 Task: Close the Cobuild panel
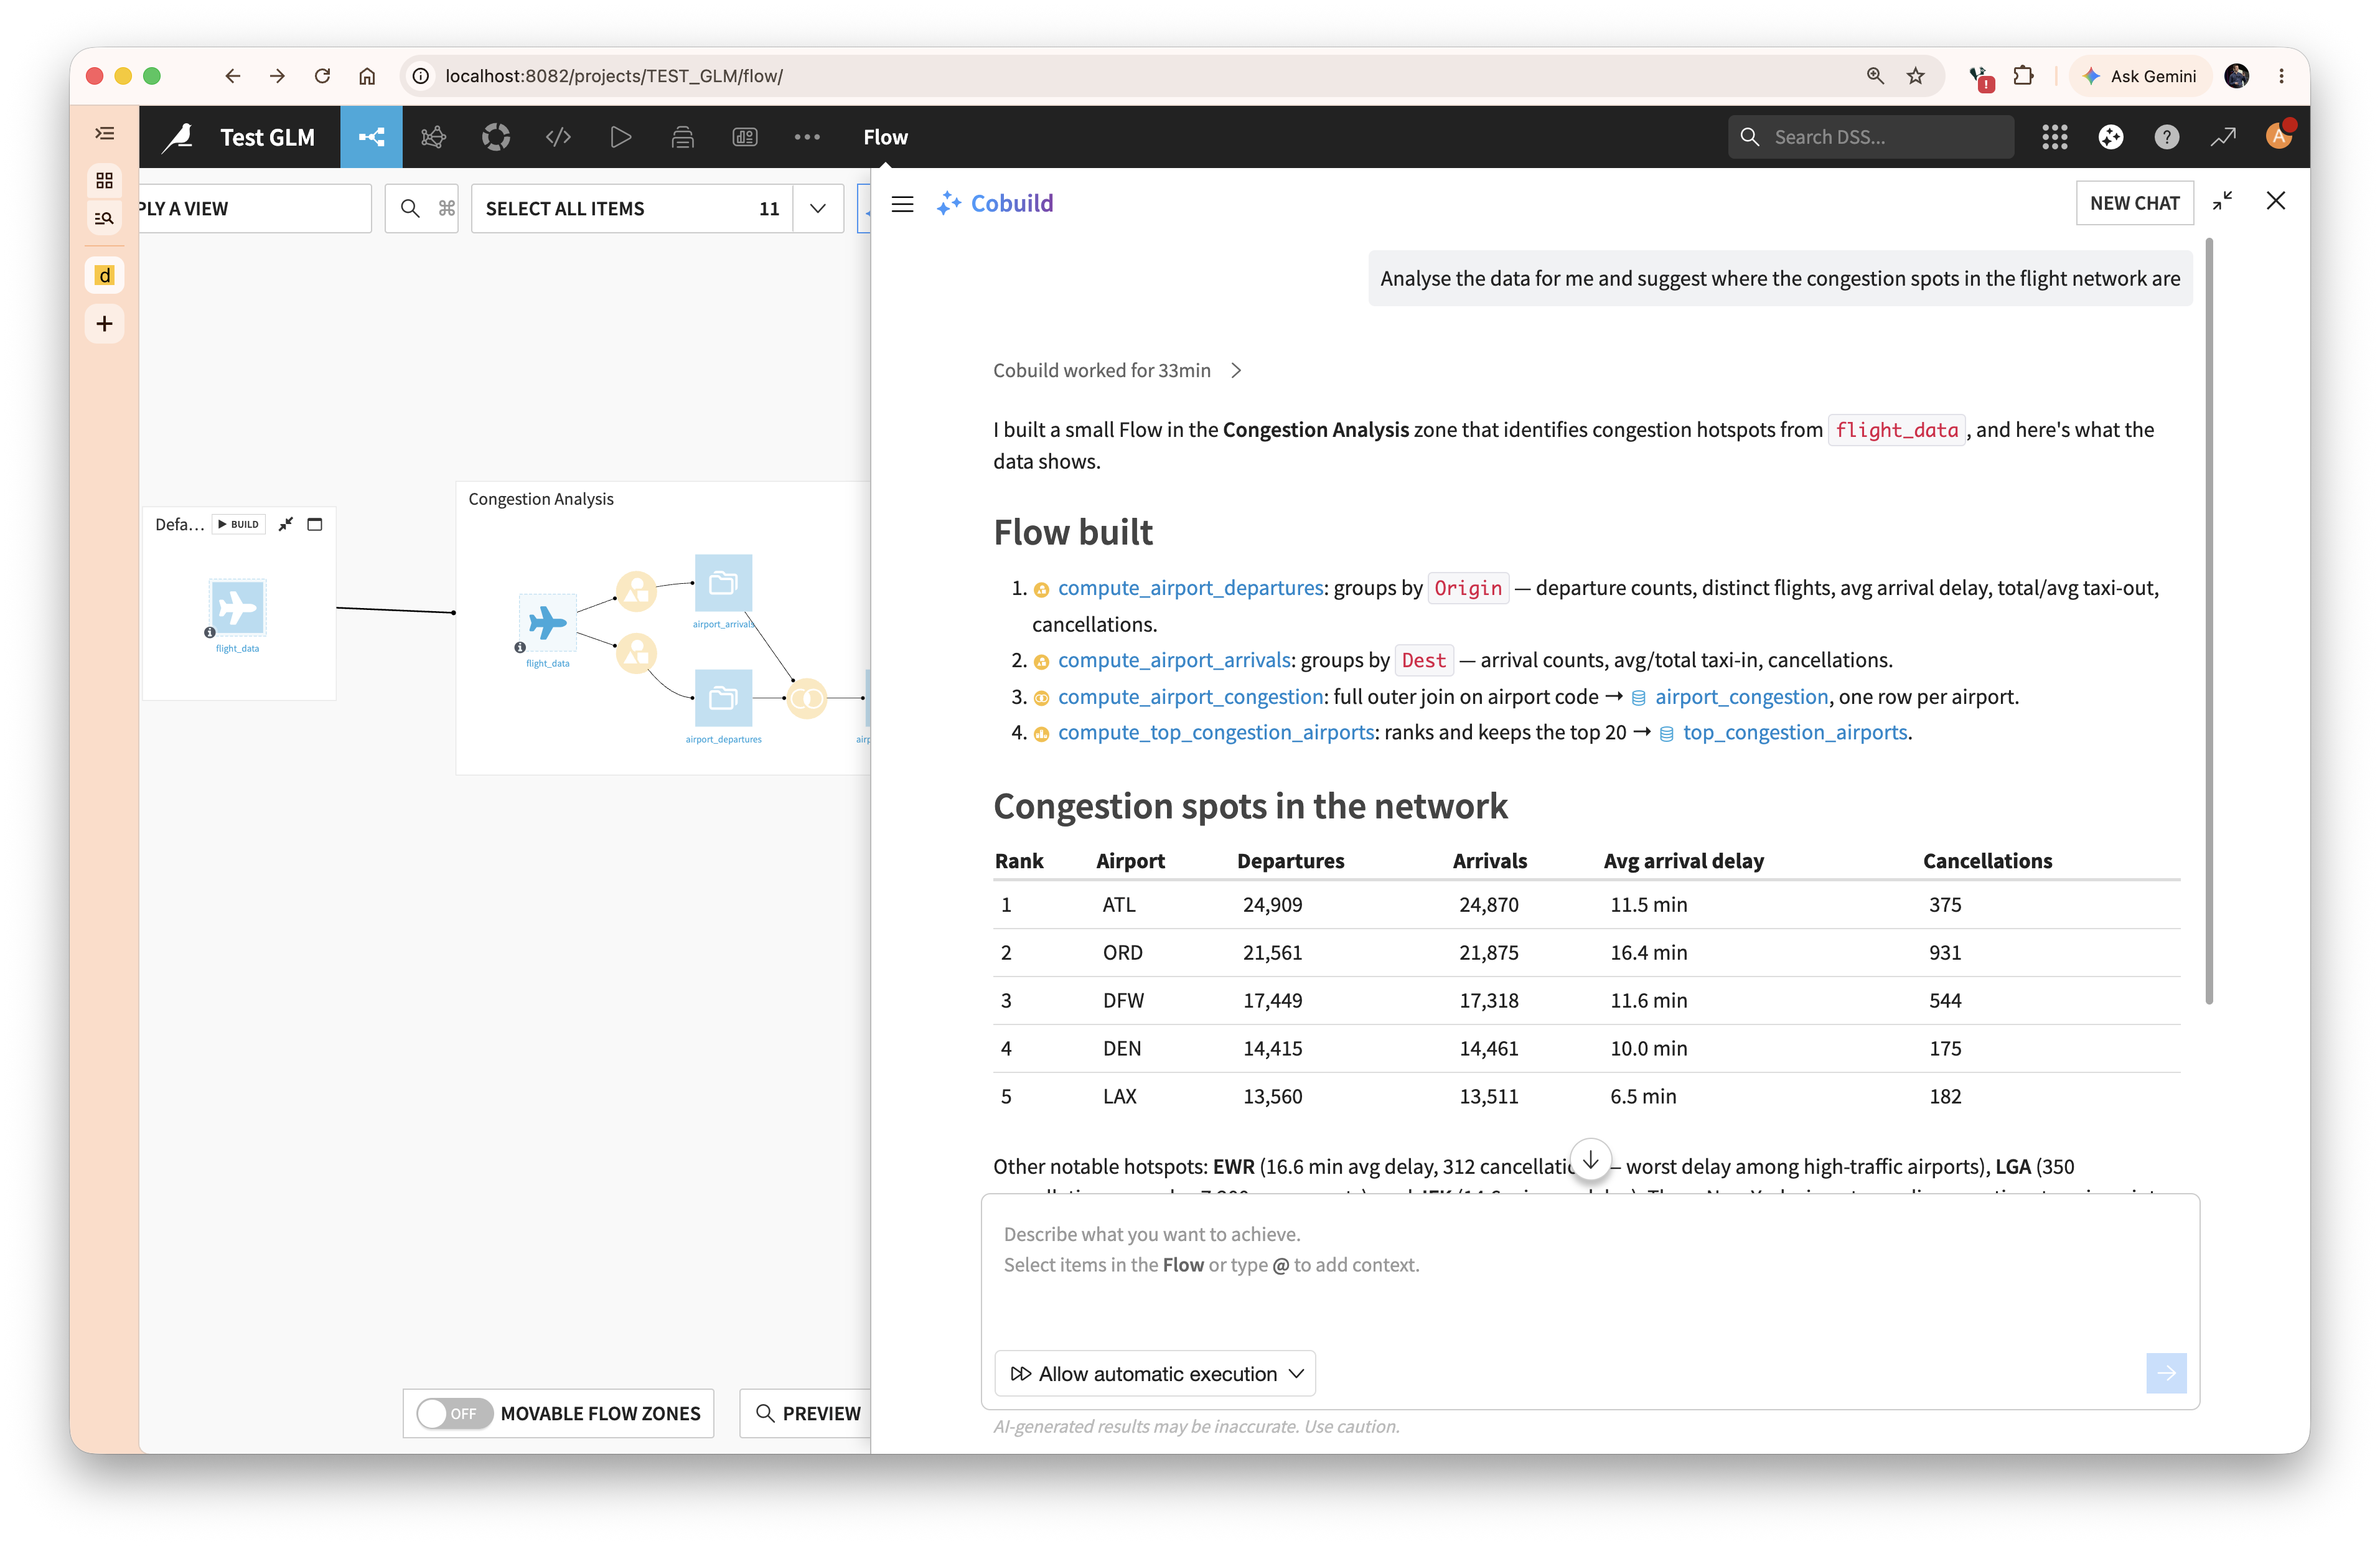click(2276, 201)
